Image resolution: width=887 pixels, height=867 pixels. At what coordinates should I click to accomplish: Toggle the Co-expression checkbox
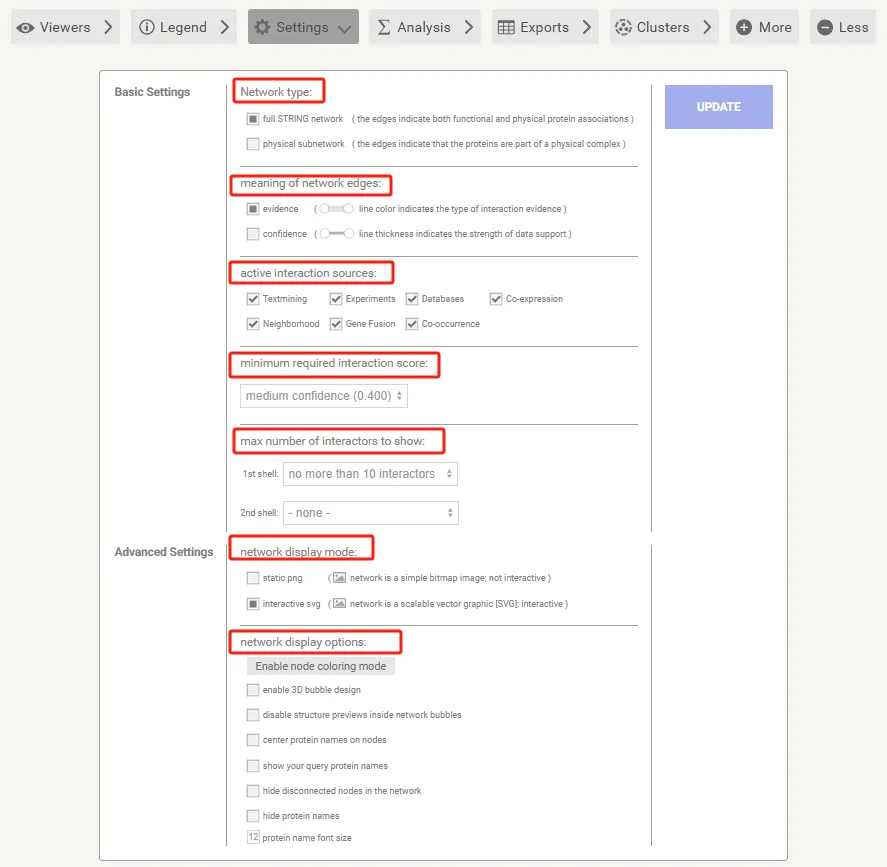click(496, 299)
